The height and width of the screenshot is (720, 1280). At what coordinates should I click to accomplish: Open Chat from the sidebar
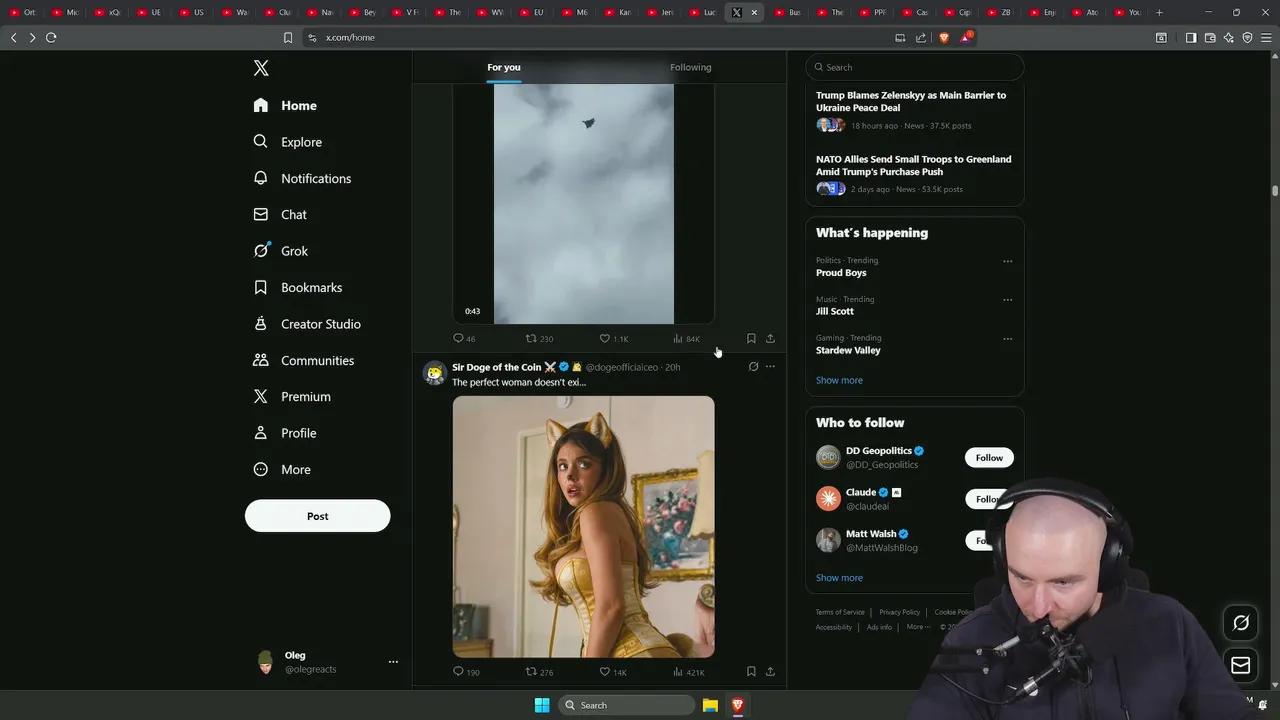(280, 214)
